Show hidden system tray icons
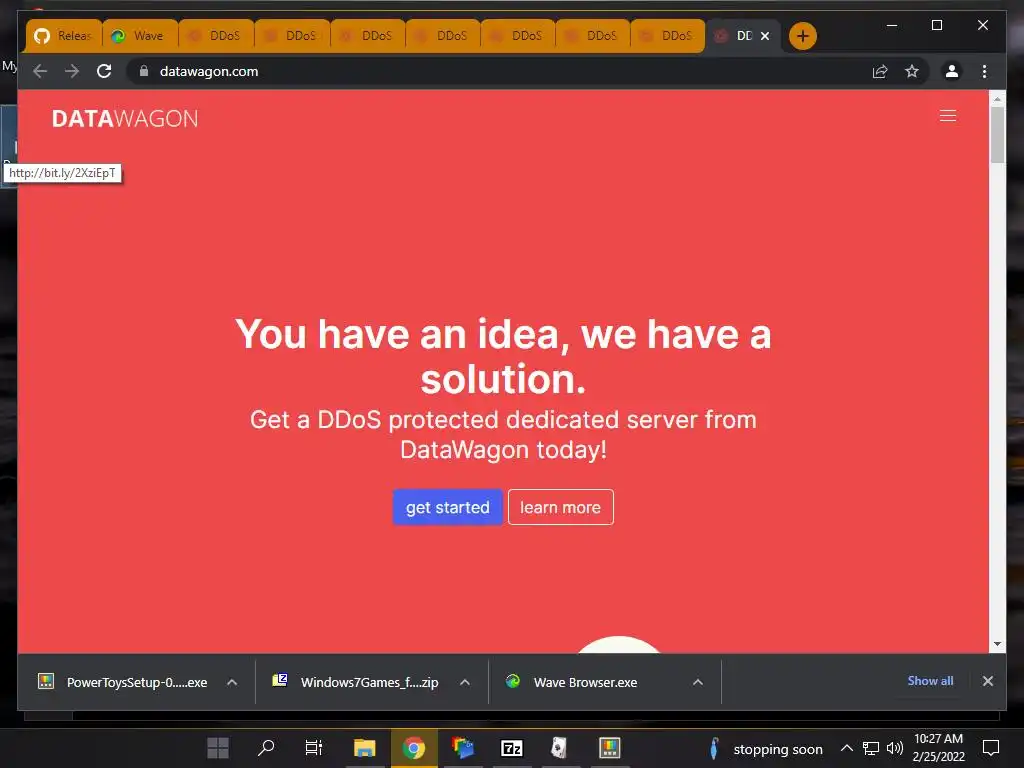Viewport: 1024px width, 768px height. (x=846, y=748)
